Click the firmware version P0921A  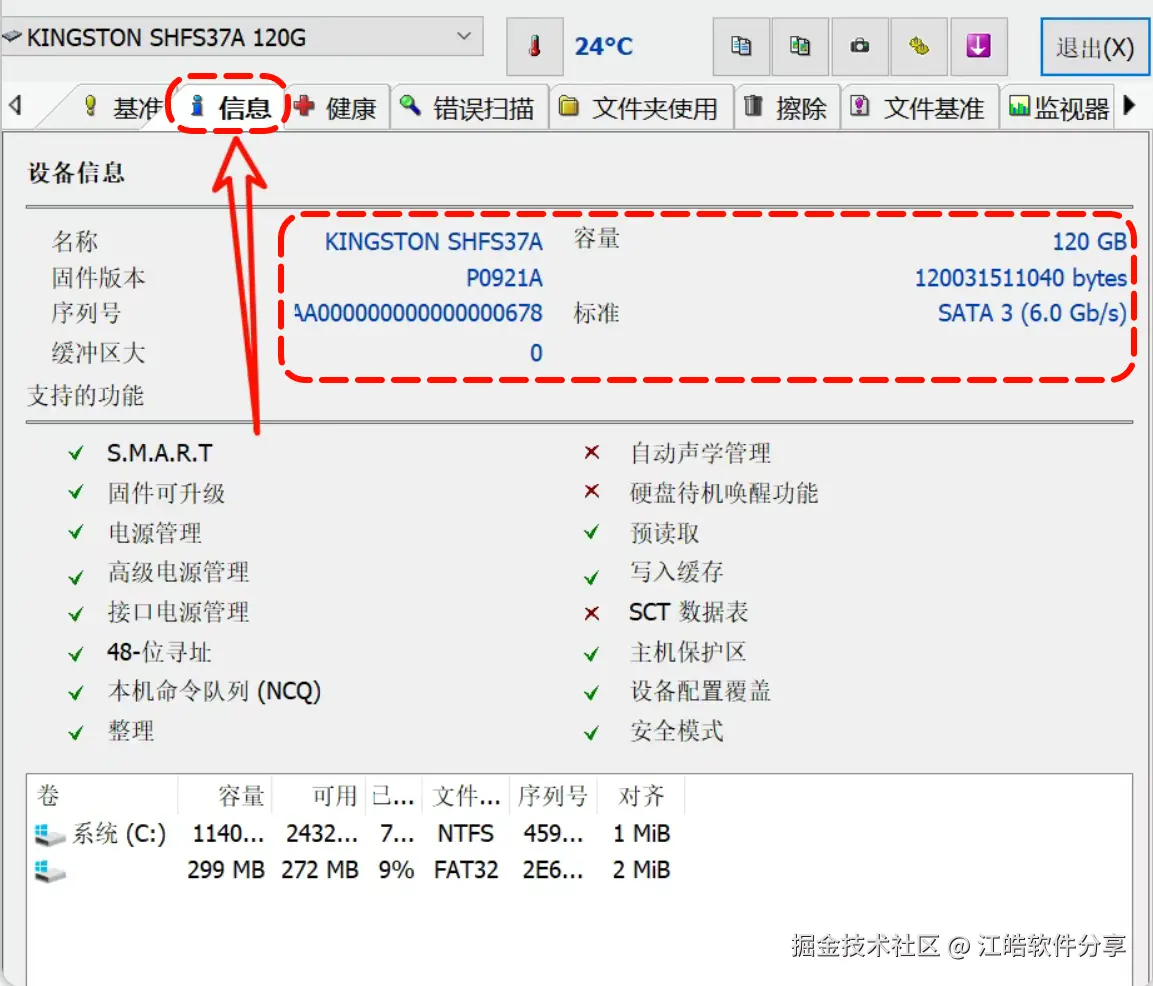[x=504, y=278]
